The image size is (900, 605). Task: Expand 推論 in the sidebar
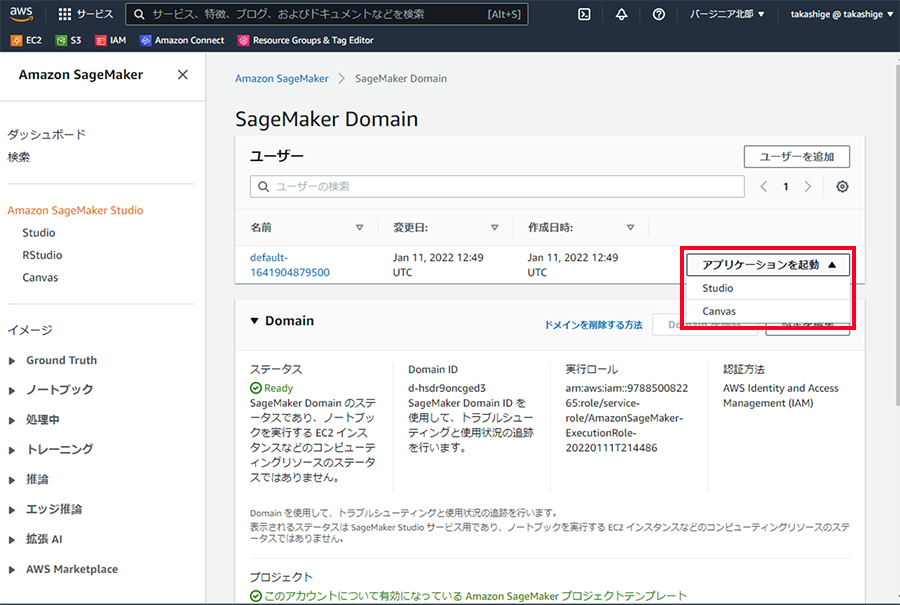pyautogui.click(x=12, y=480)
